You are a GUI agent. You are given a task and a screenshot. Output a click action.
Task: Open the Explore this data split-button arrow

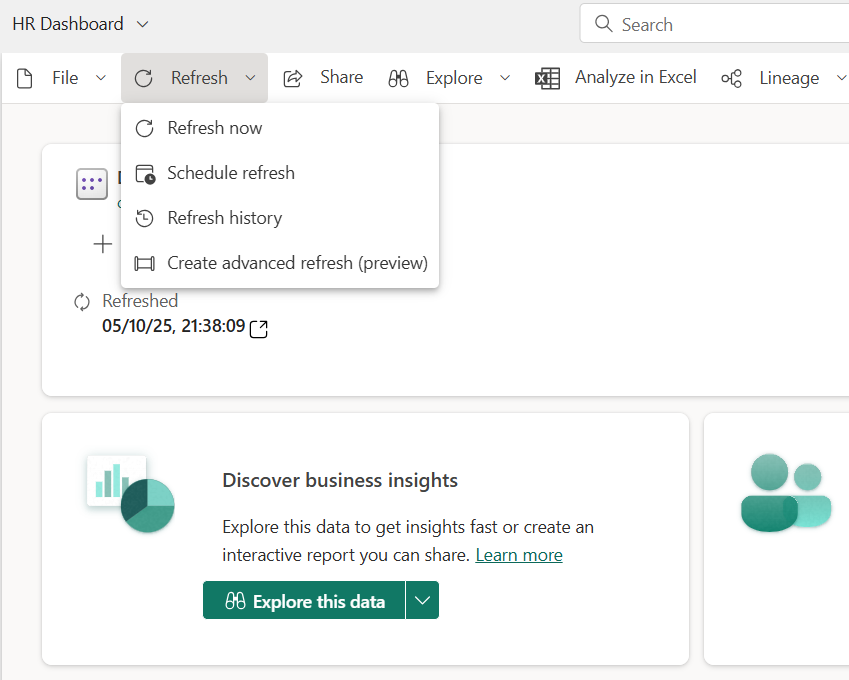click(x=422, y=600)
